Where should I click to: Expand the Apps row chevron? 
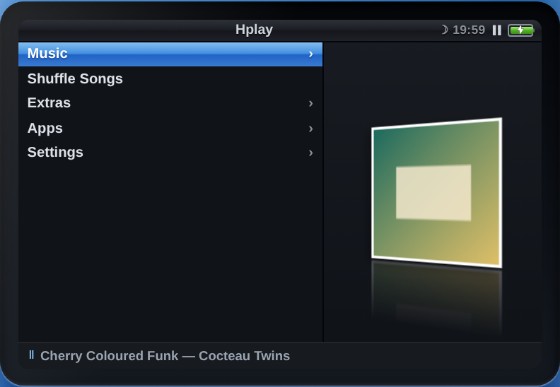[311, 129]
